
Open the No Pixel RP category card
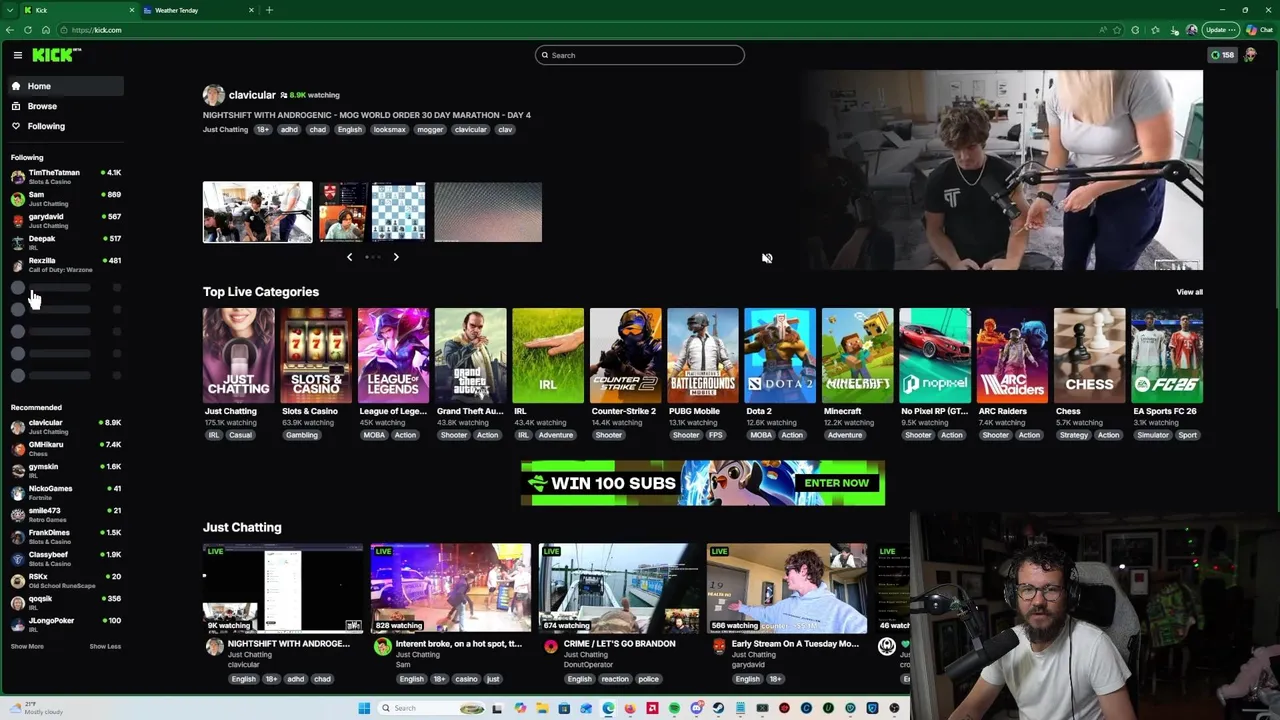tap(934, 356)
